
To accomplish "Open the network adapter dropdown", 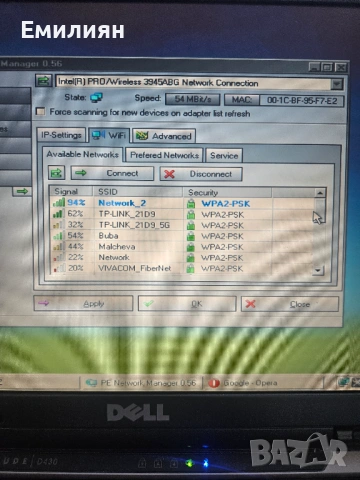I will [x=337, y=83].
